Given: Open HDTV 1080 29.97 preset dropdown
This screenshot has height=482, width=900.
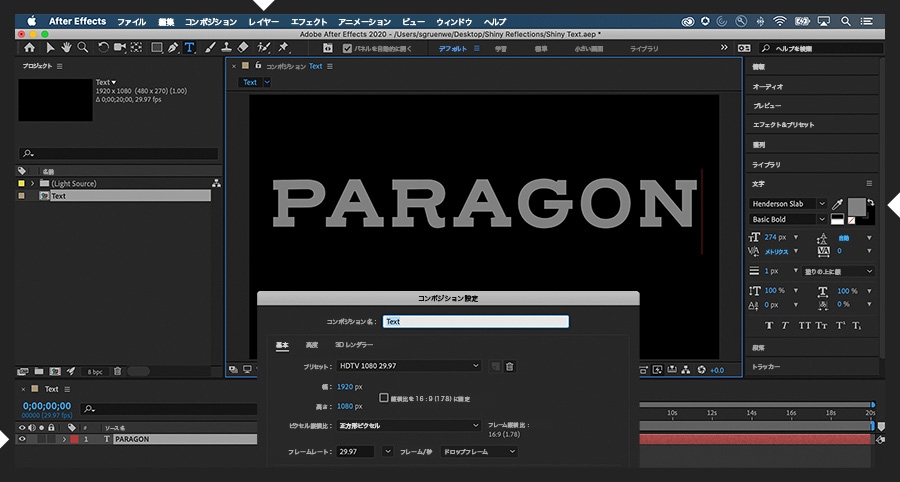Looking at the screenshot, I should 409,366.
